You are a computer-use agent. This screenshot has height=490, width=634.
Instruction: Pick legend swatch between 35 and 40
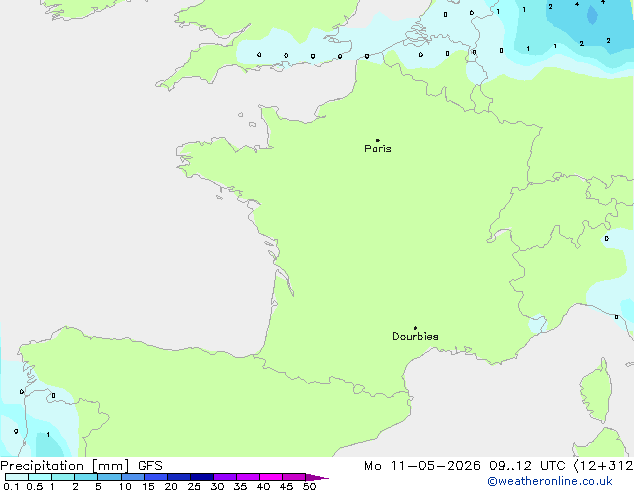[x=247, y=477]
